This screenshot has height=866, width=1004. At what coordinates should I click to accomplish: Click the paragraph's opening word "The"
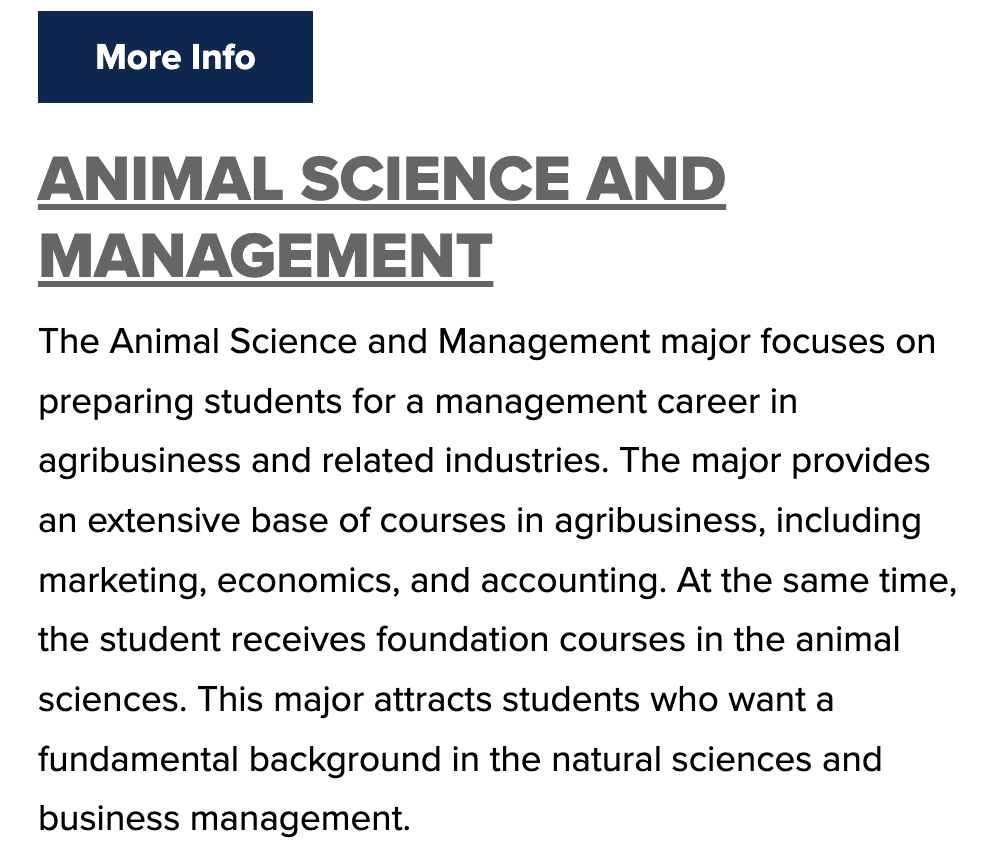point(68,342)
